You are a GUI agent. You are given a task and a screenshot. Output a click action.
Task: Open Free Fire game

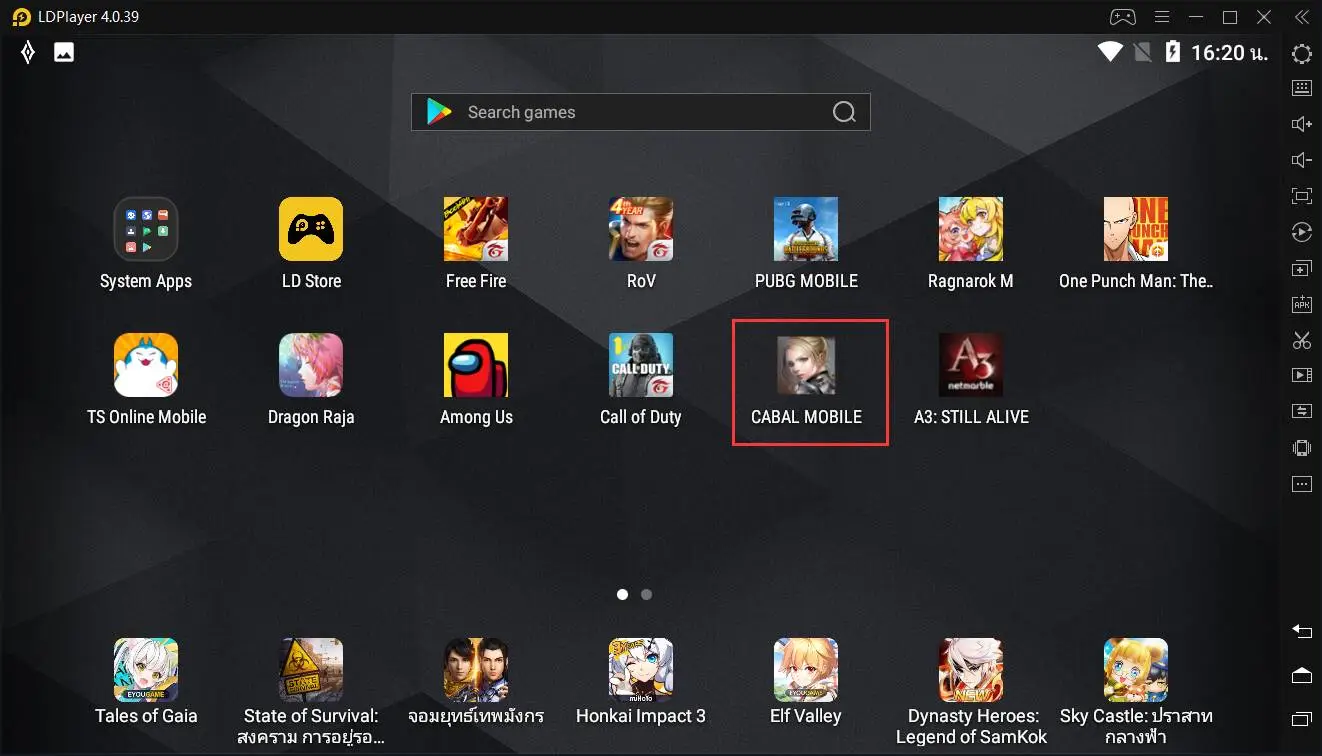pos(476,229)
